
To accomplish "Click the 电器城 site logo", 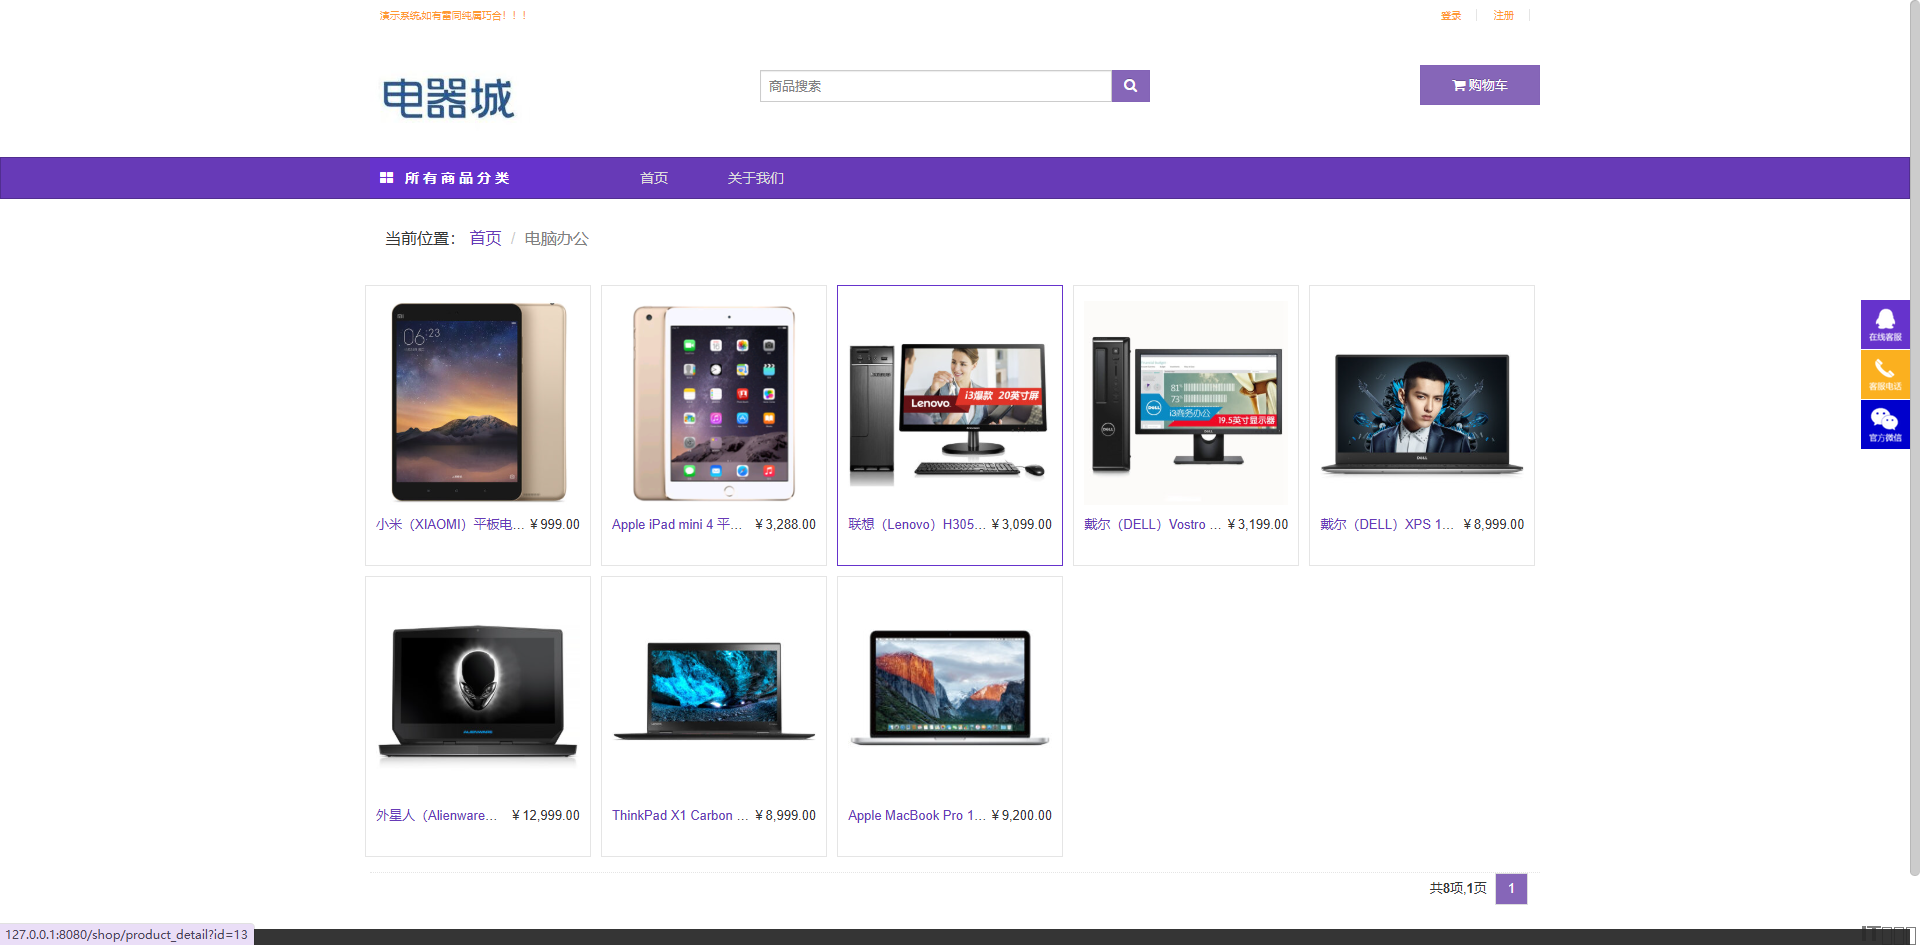I will (x=448, y=98).
